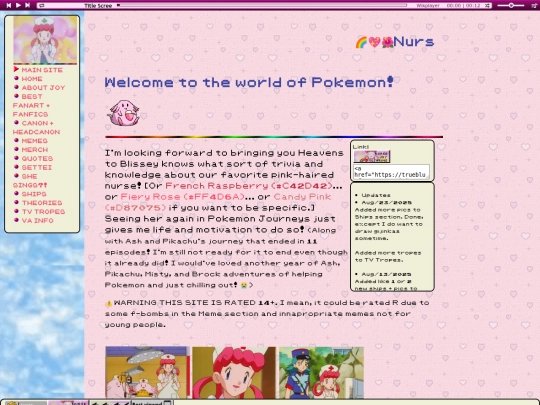Click the sparkling heart emoji in the site title
Viewport: 540px width, 405px height.
click(x=374, y=42)
